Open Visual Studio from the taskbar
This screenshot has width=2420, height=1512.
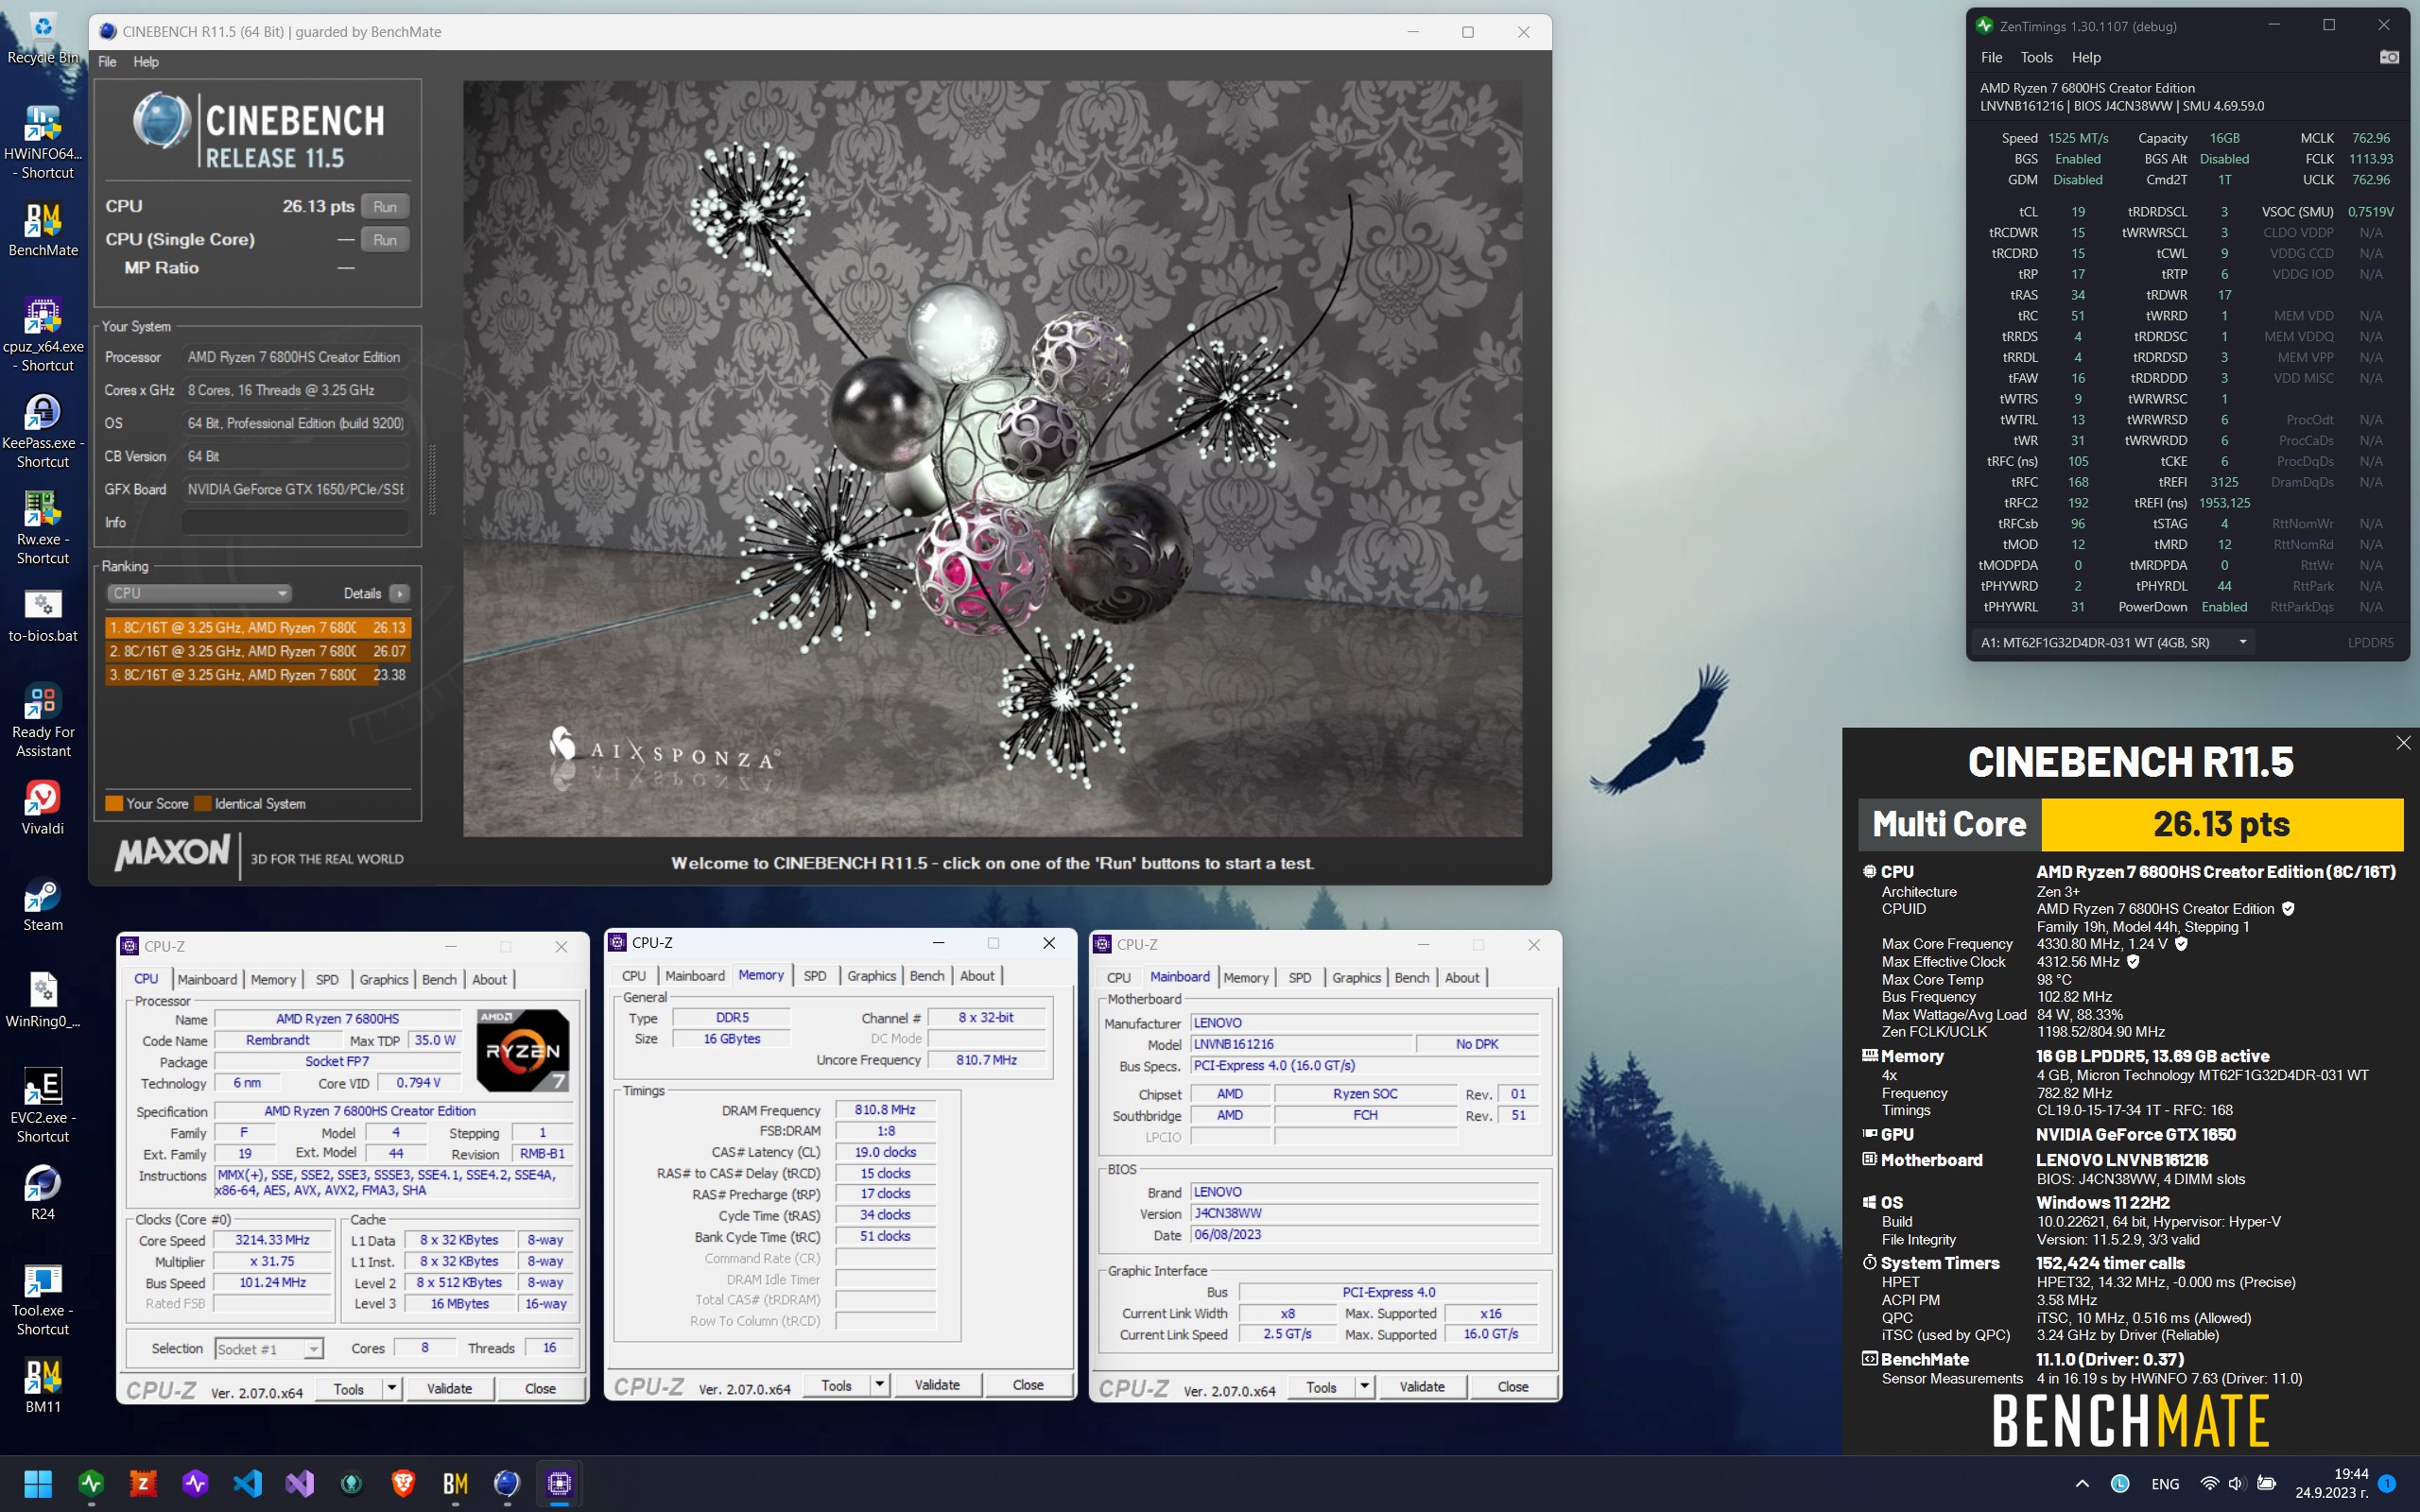(x=299, y=1483)
